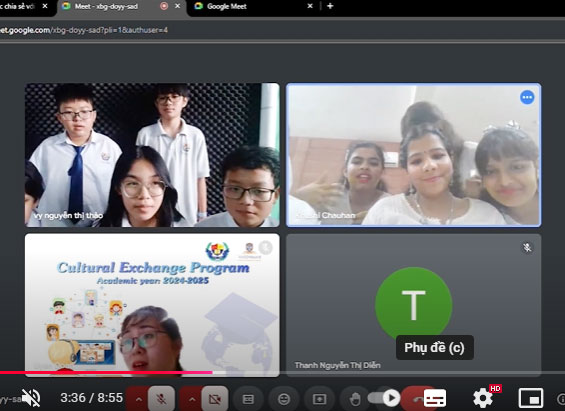Viewport: 565px width, 411px height.
Task: Click the Cultural Exchange Program presentation tile
Action: (152, 305)
